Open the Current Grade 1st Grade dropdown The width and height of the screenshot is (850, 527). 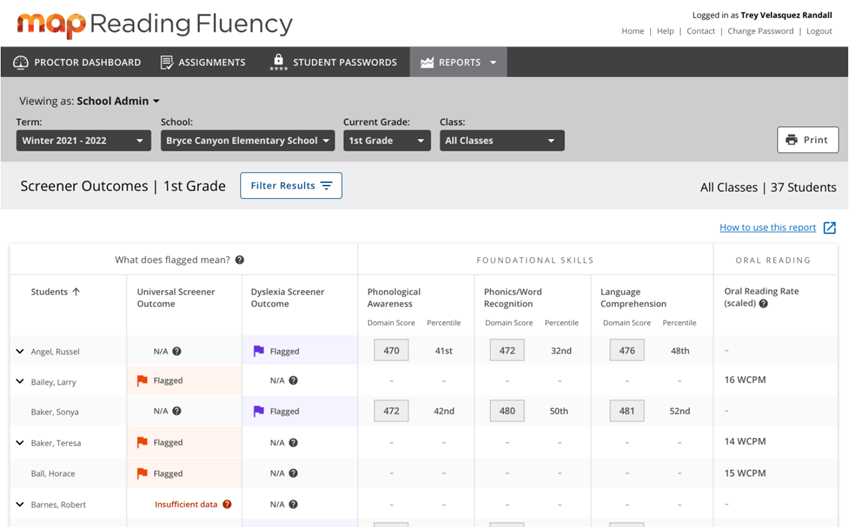click(x=387, y=140)
